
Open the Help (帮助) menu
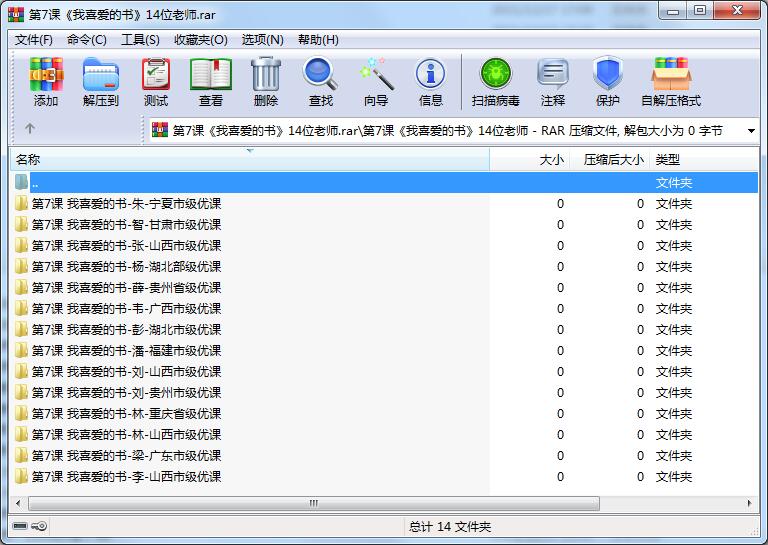click(x=318, y=40)
